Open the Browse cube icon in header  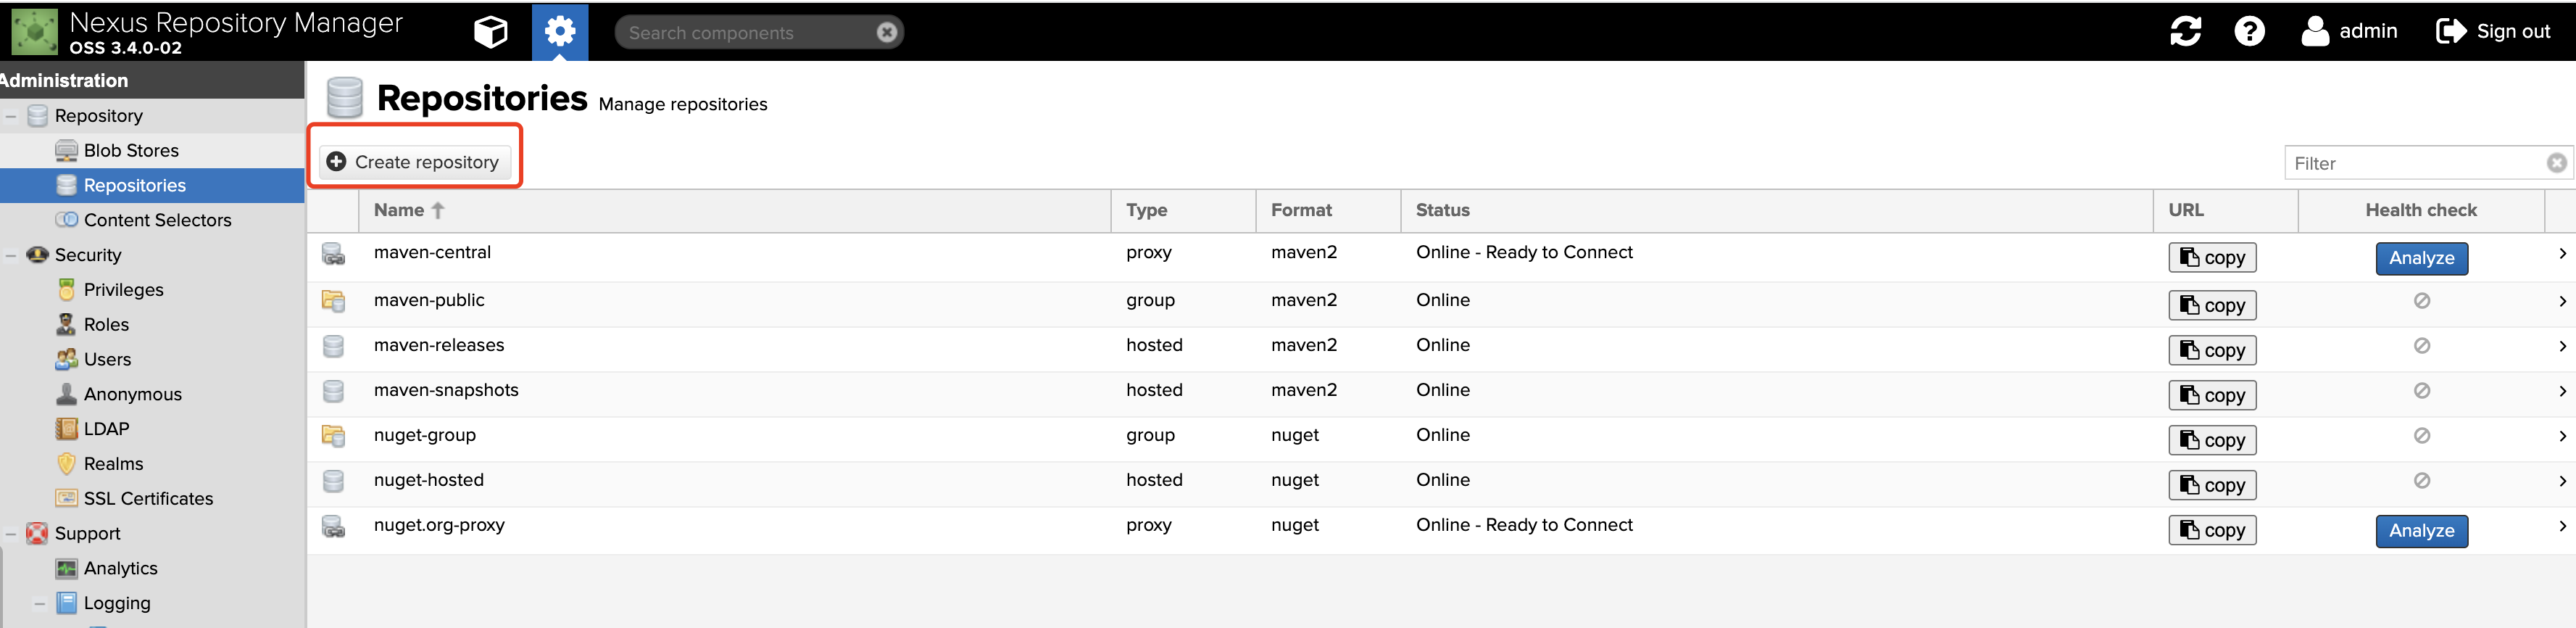pyautogui.click(x=490, y=32)
